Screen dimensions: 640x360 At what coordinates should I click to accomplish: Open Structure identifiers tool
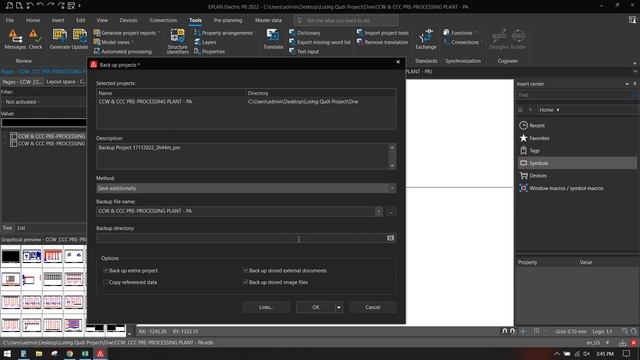[x=178, y=41]
